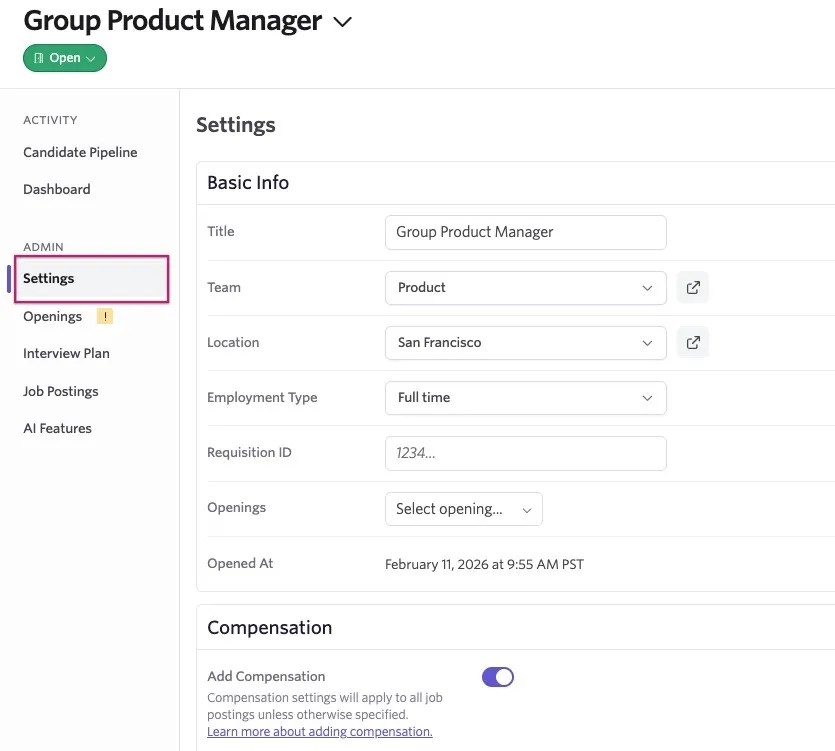The image size is (835, 751).
Task: Open Job Postings in the sidebar
Action: 60,391
